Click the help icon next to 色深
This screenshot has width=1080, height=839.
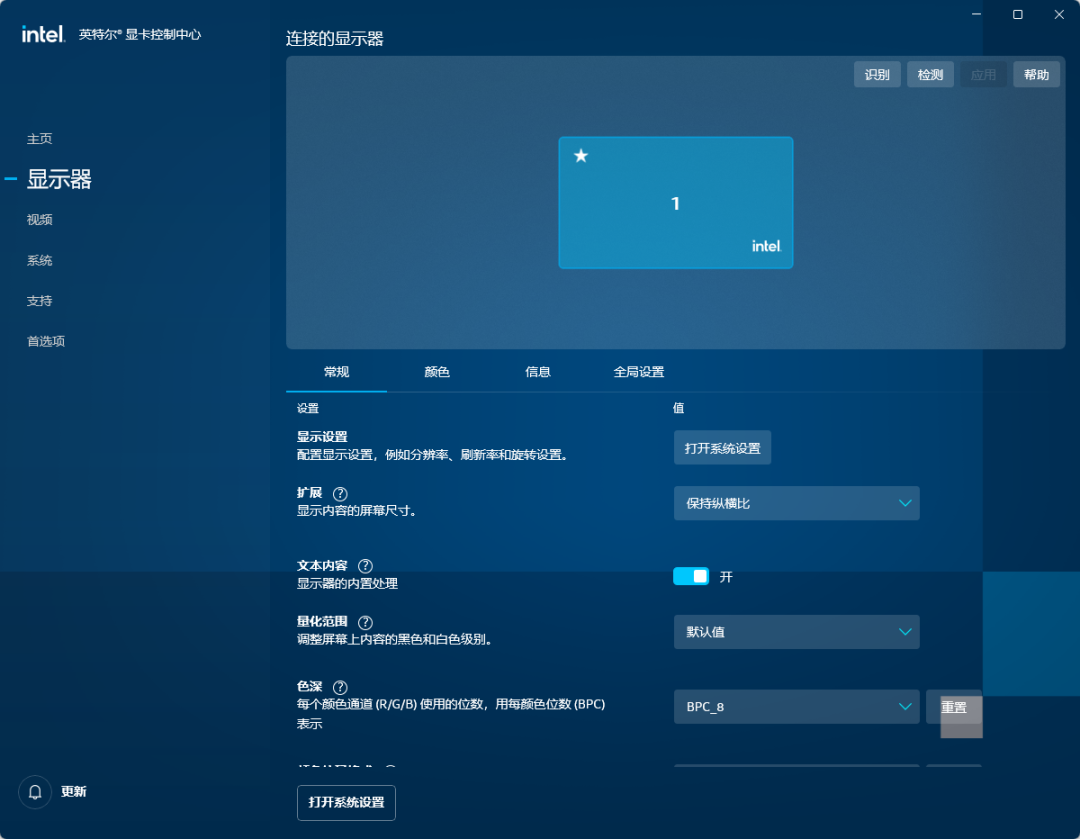pyautogui.click(x=340, y=687)
